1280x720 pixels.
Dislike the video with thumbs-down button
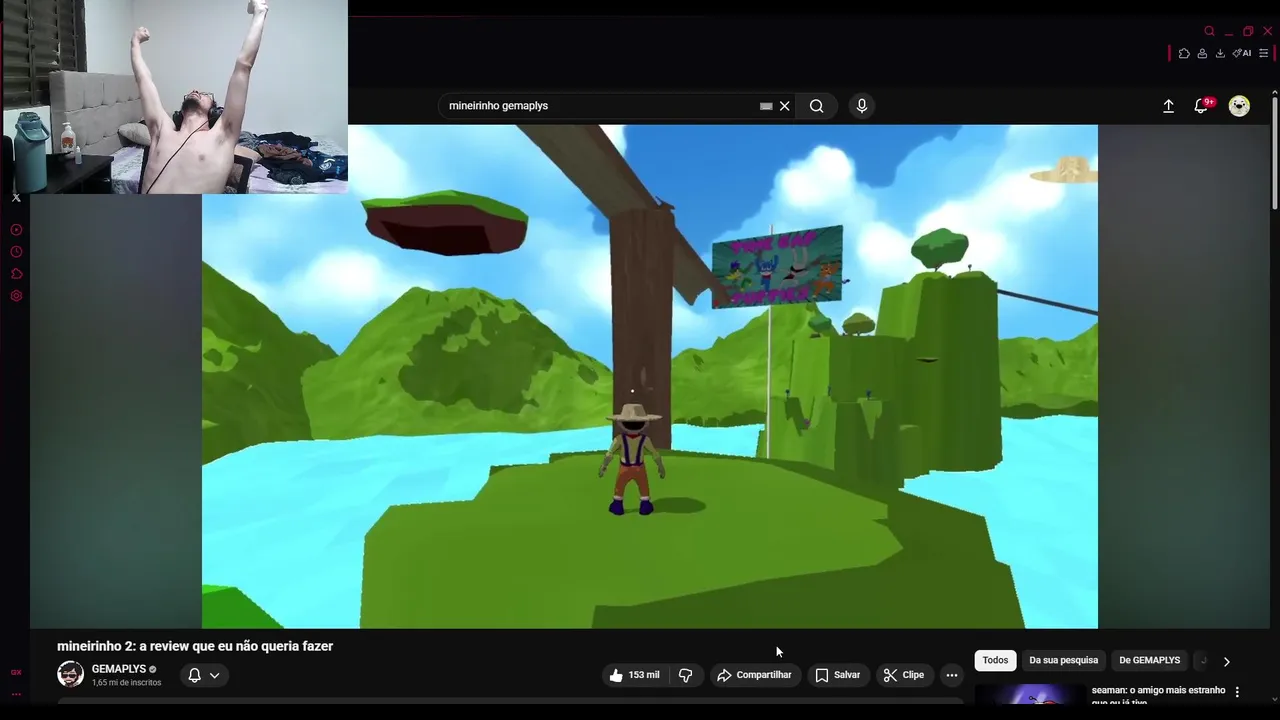tap(686, 675)
